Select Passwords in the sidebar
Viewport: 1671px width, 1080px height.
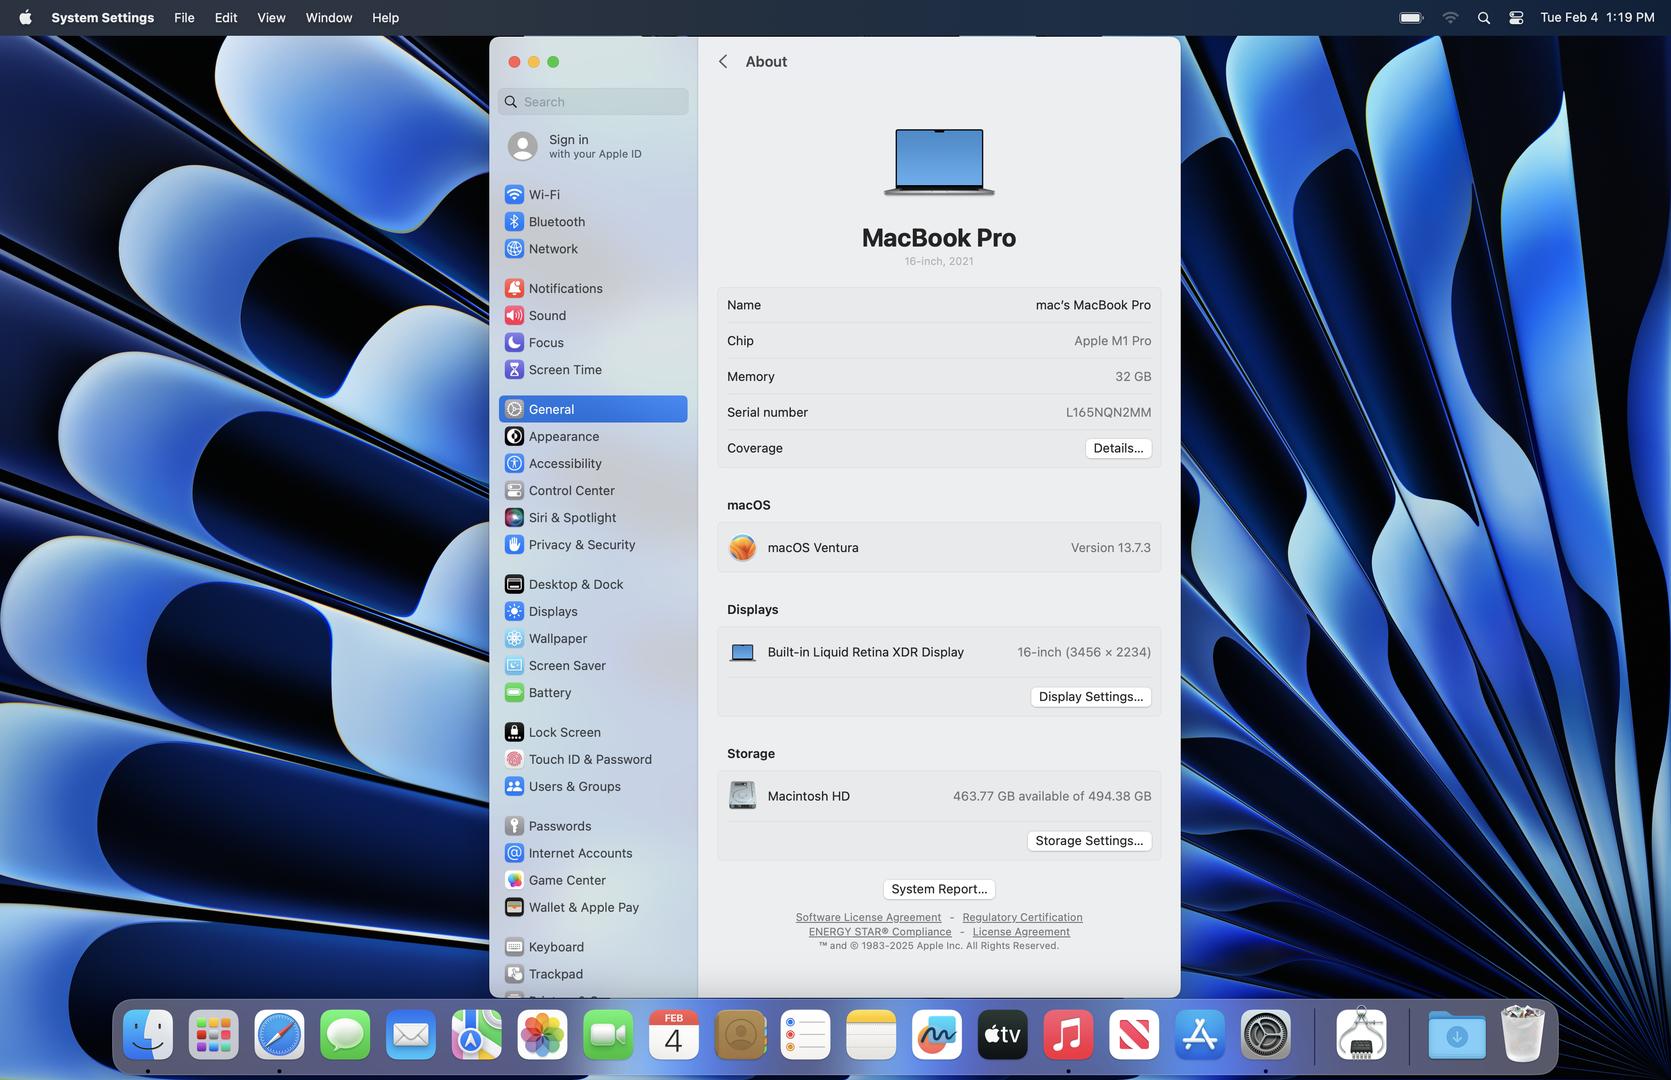[x=593, y=826]
